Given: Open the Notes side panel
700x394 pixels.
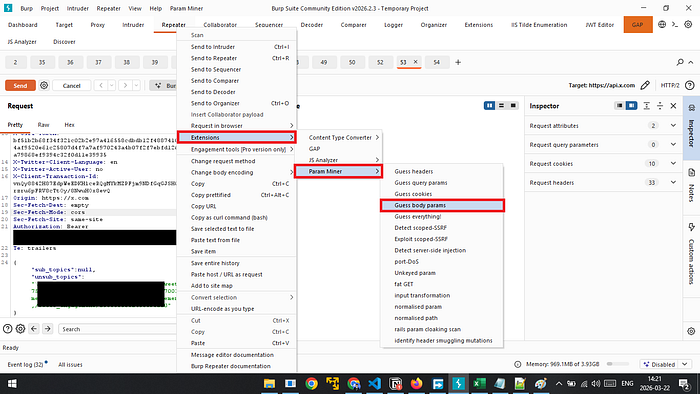Looking at the screenshot, I should (692, 185).
